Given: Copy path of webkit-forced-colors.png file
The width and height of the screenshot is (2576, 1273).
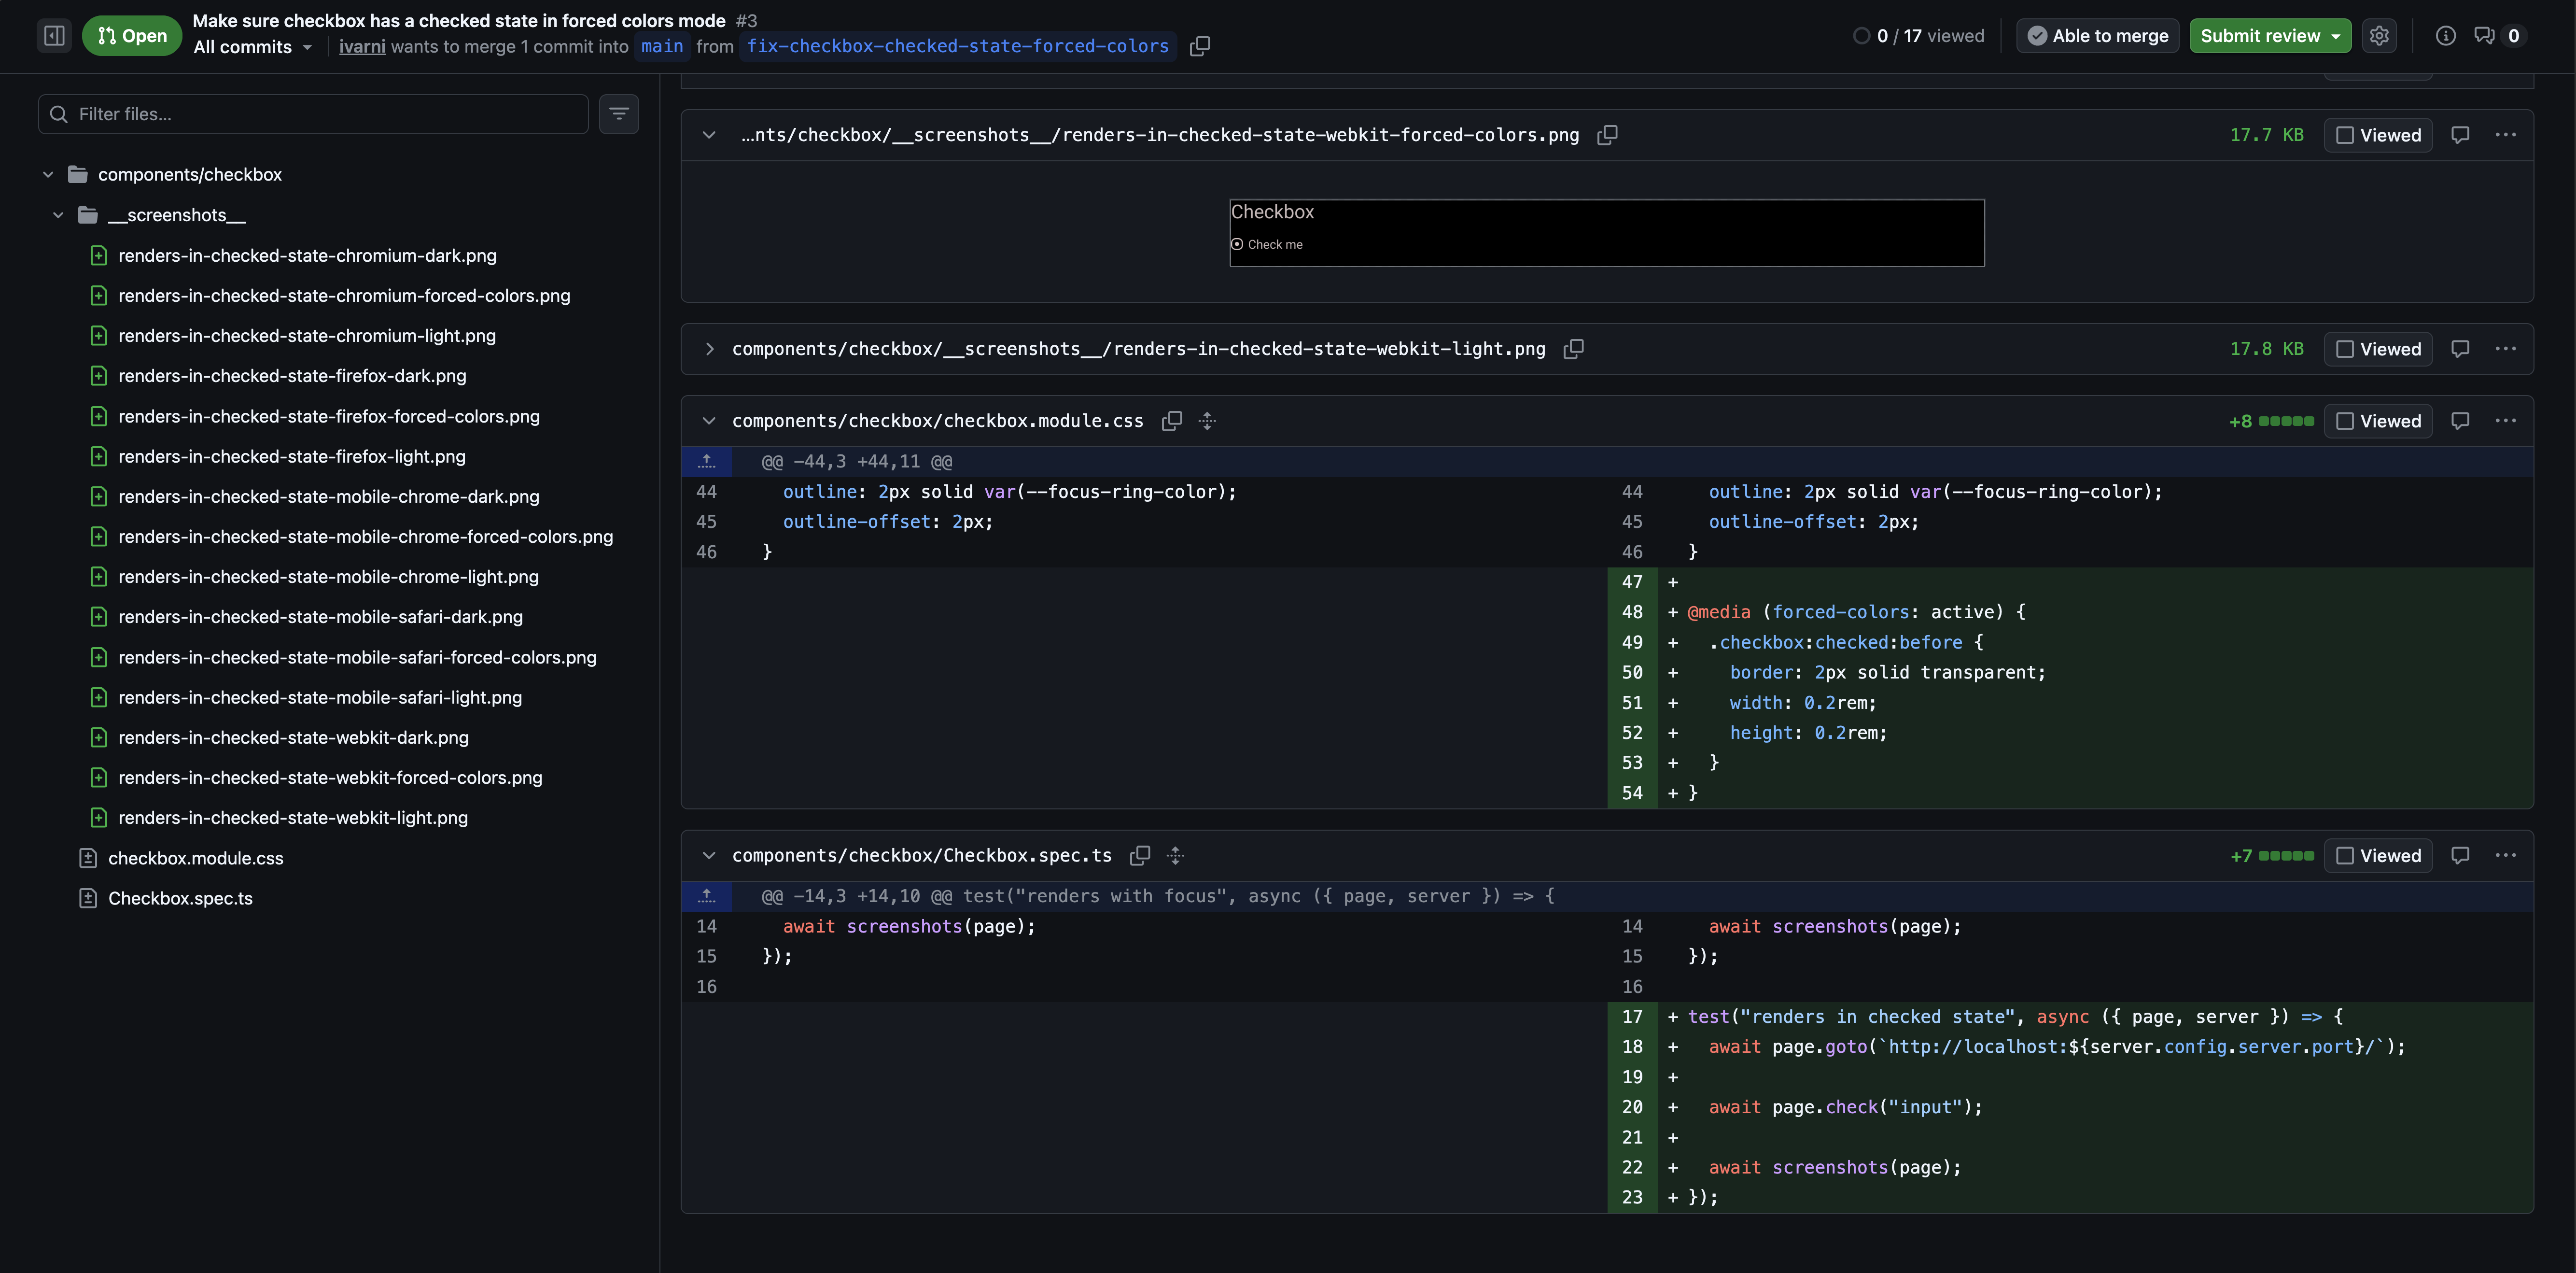Looking at the screenshot, I should click(x=1607, y=135).
